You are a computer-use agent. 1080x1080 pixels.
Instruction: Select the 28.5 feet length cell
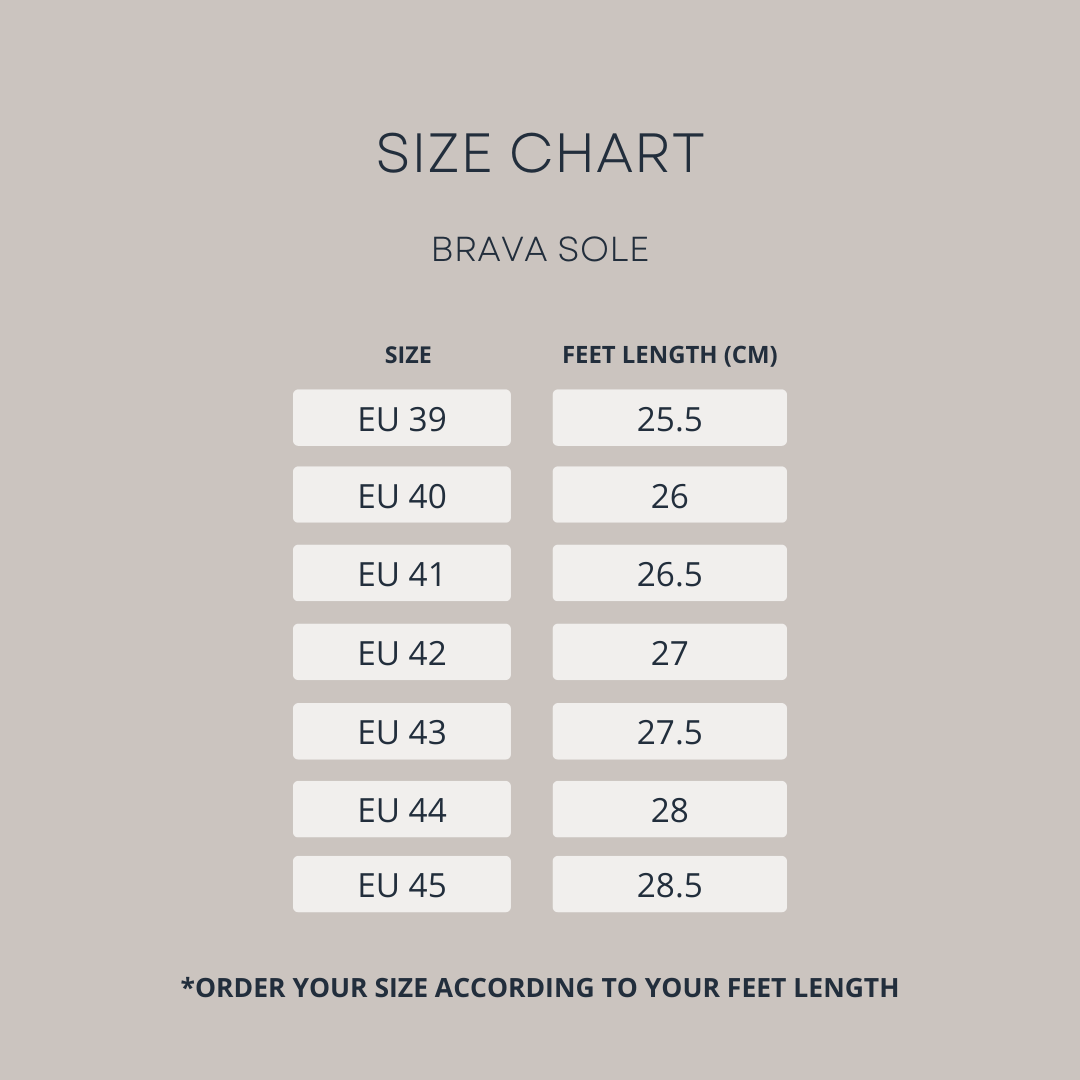[670, 884]
